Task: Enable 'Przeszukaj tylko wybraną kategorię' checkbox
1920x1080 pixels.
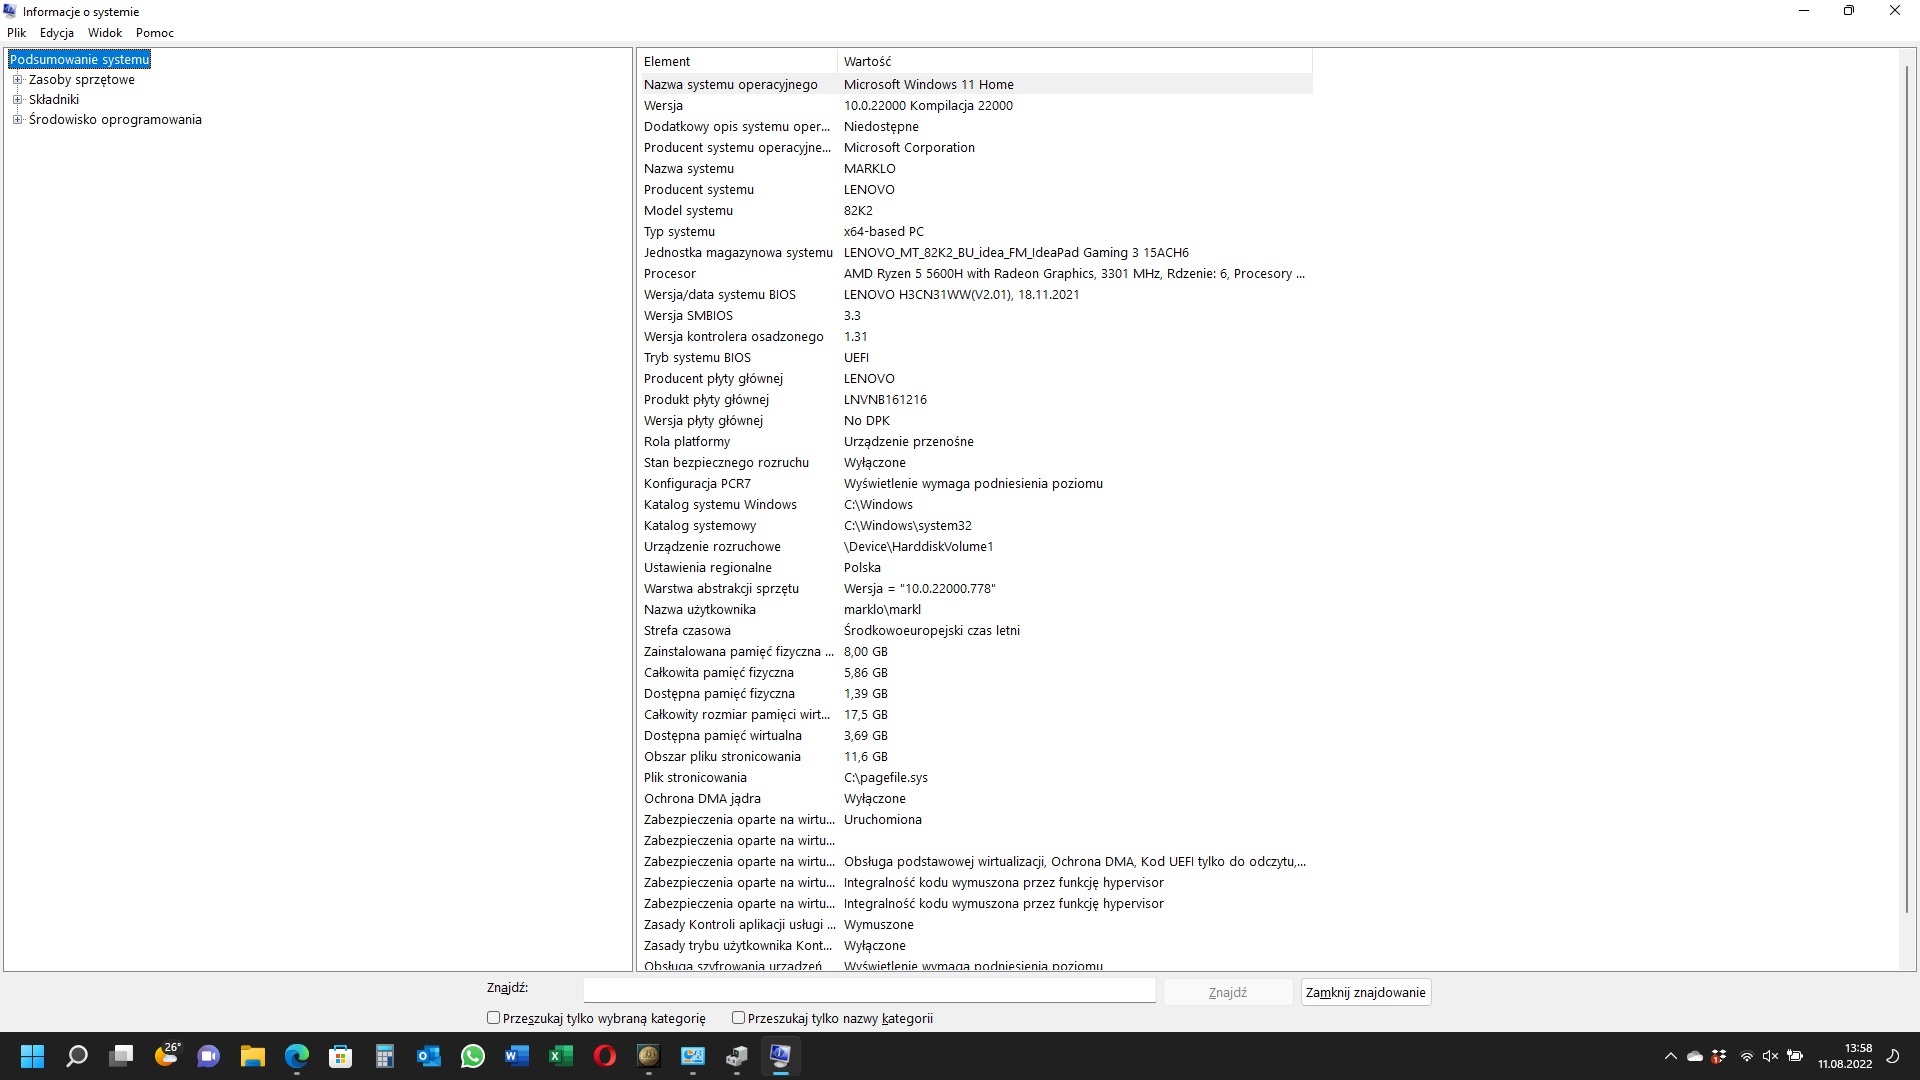Action: tap(493, 1018)
